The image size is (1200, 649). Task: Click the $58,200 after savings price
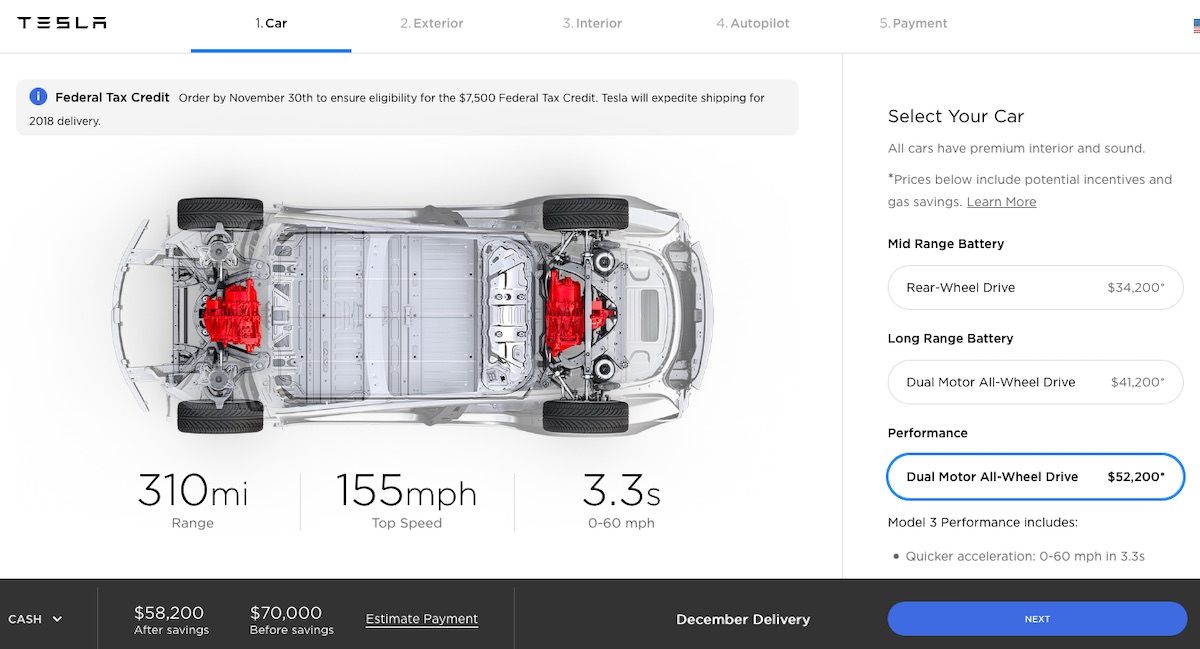coord(170,614)
